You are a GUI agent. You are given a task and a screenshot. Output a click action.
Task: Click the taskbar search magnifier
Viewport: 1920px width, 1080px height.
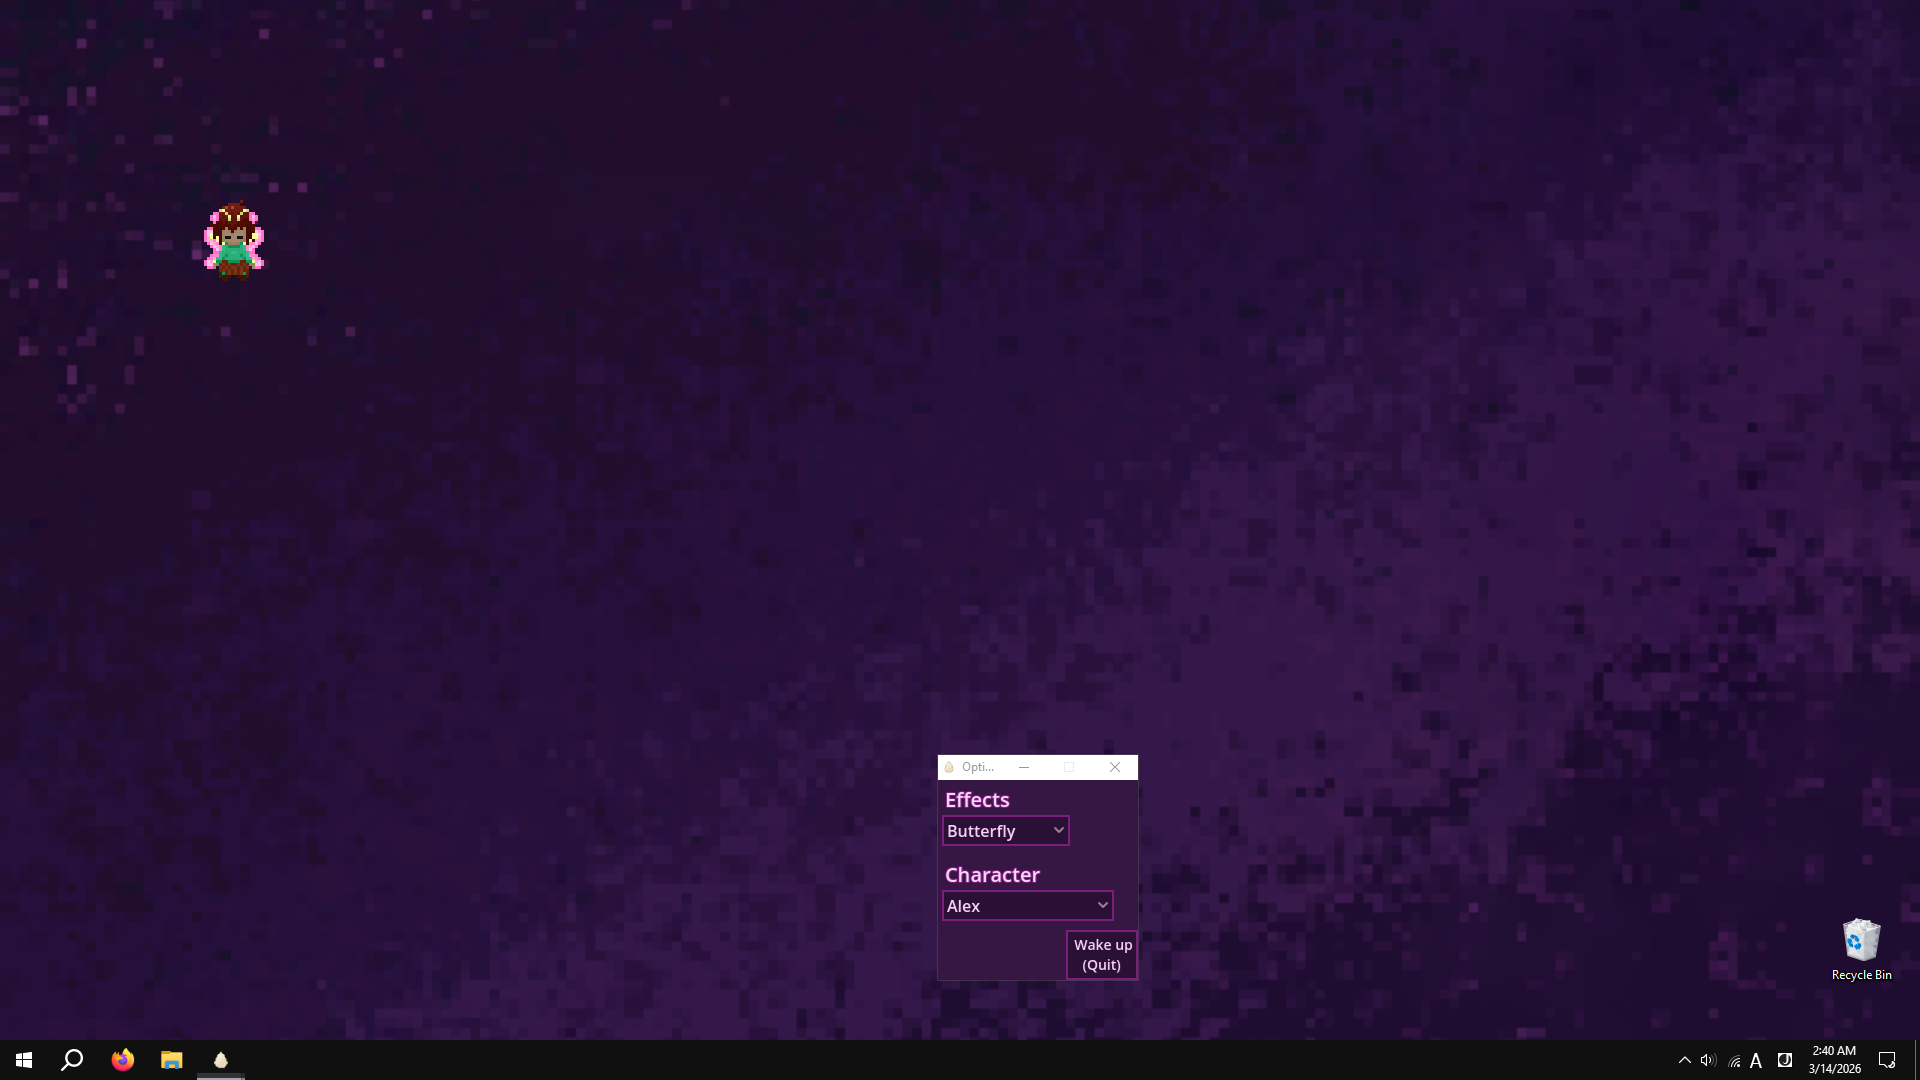pyautogui.click(x=72, y=1060)
